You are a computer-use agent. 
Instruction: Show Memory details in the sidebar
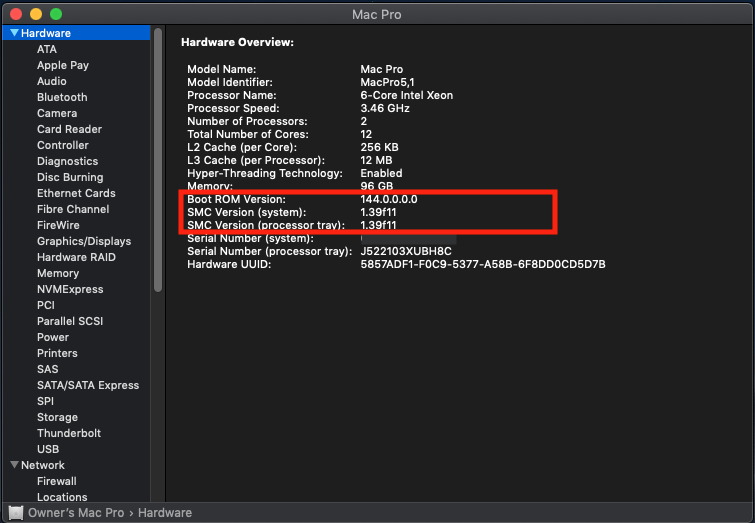pos(58,273)
